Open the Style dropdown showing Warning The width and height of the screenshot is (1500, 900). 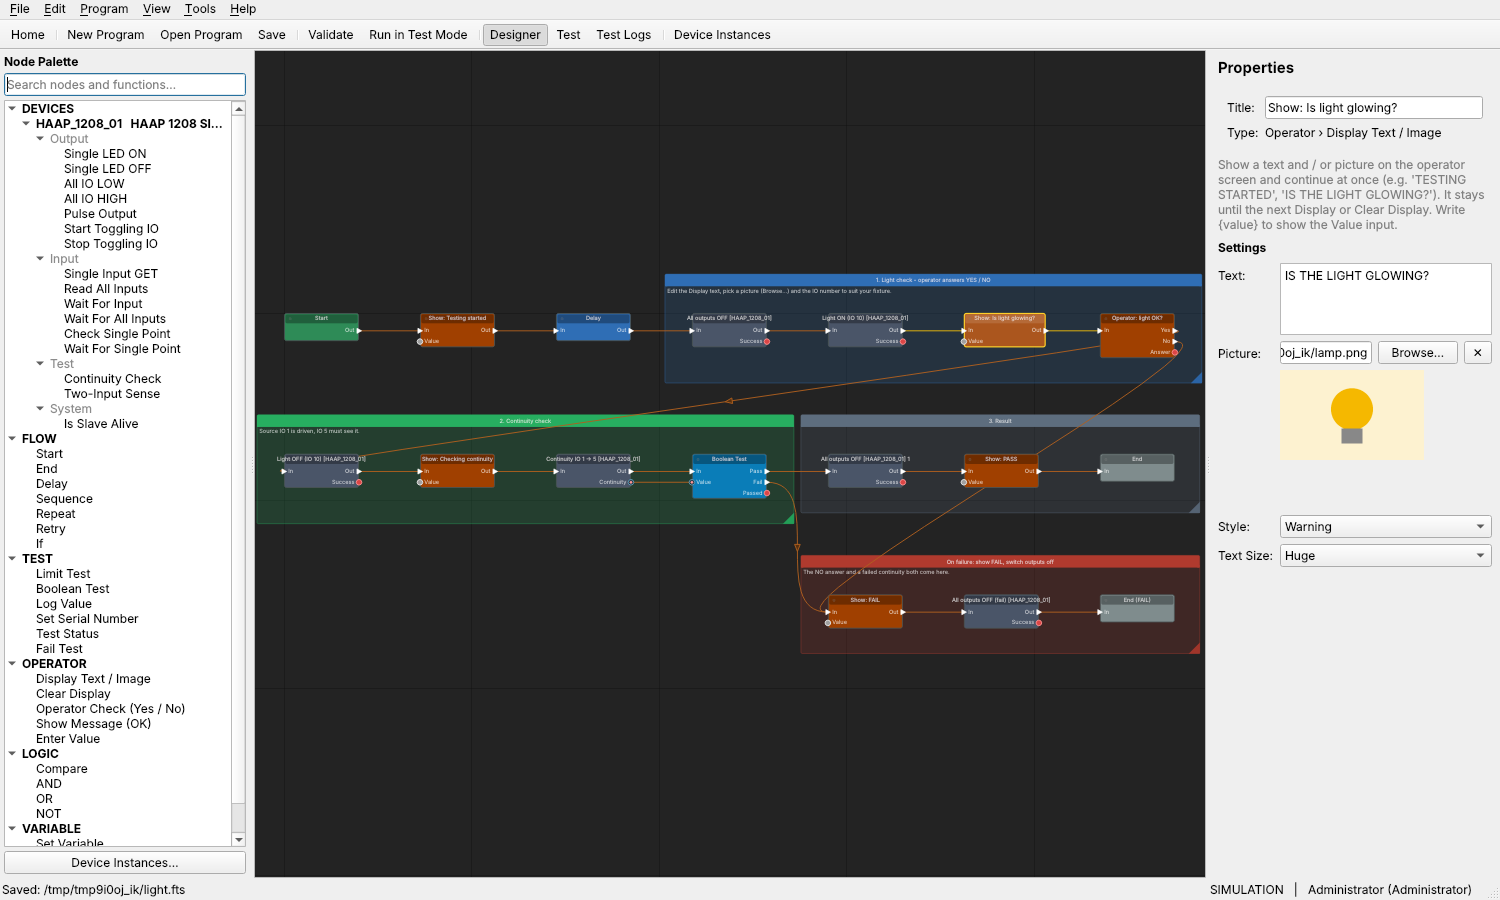(1385, 527)
